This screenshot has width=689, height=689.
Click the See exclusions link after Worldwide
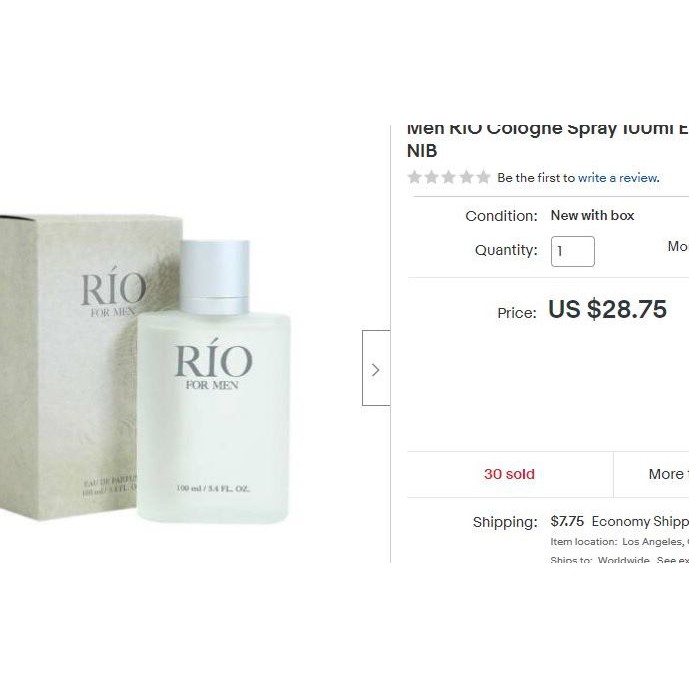[x=673, y=559]
